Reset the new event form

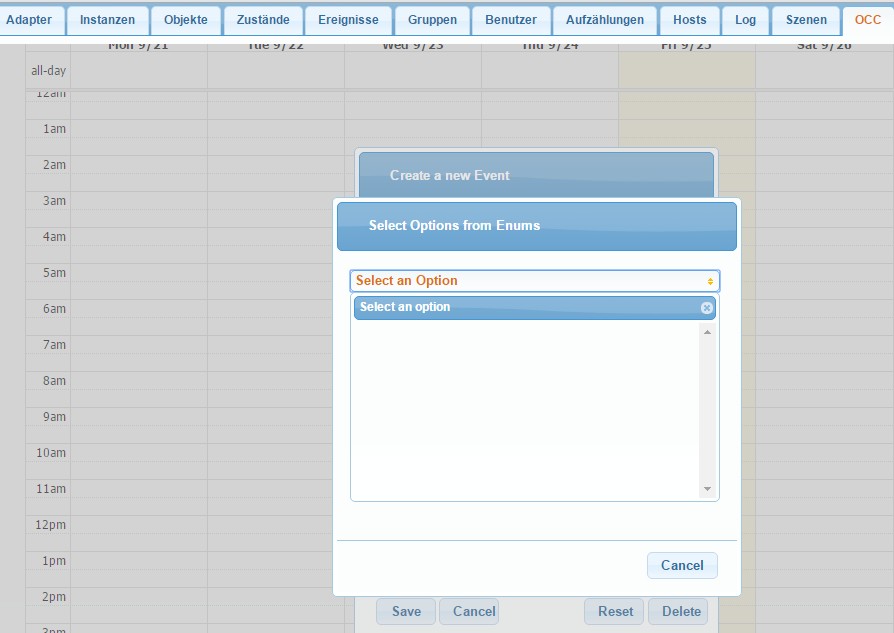tap(615, 611)
